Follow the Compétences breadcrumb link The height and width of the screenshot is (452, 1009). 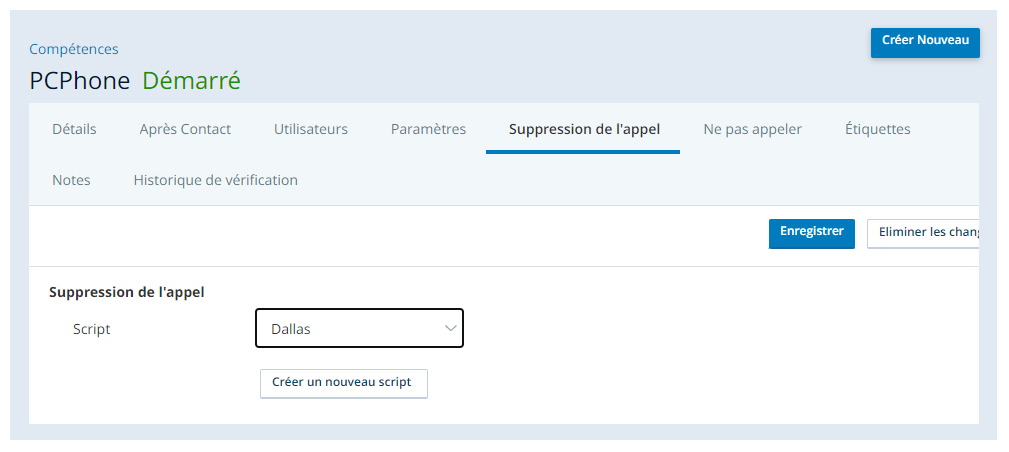74,49
